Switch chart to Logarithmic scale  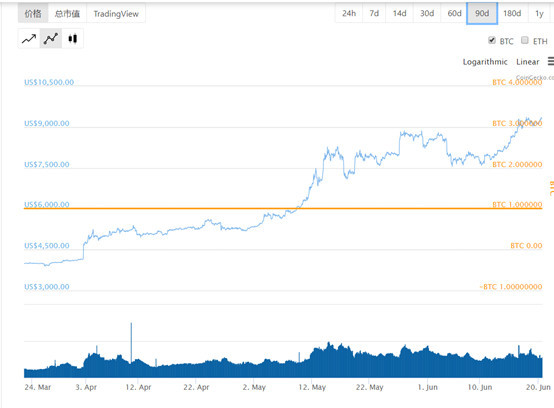point(485,62)
